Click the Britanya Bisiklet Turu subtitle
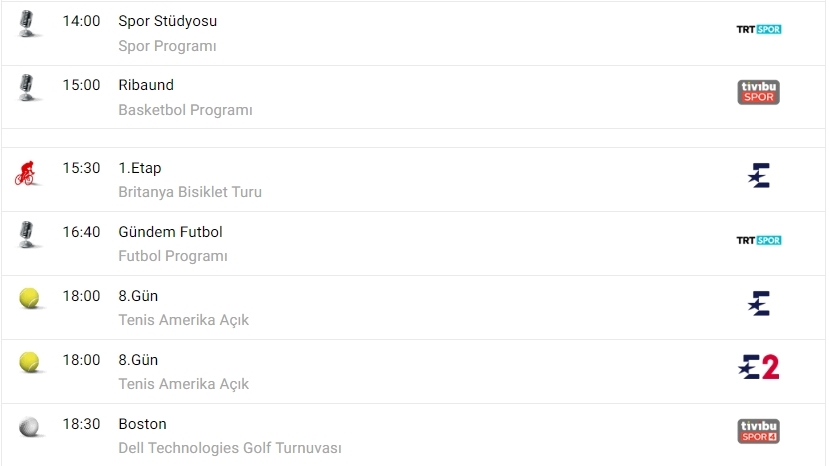Viewport: 829px width, 466px height. tap(190, 192)
